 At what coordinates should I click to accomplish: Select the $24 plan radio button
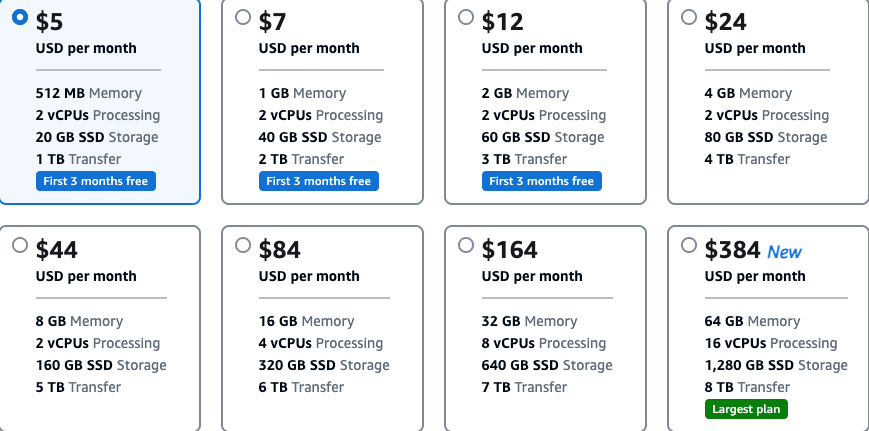click(689, 17)
